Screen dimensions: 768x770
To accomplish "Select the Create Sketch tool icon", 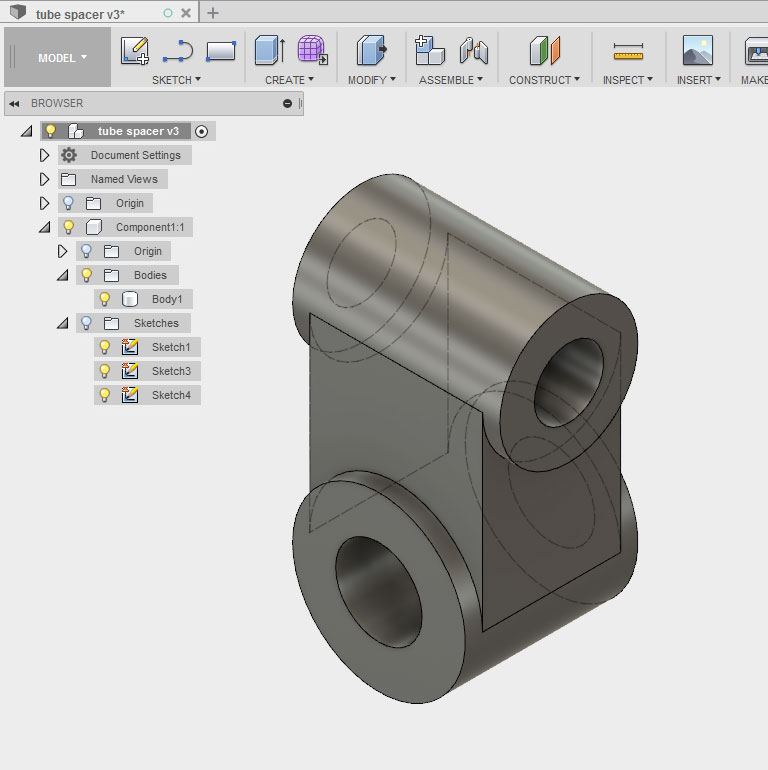I will (x=135, y=50).
